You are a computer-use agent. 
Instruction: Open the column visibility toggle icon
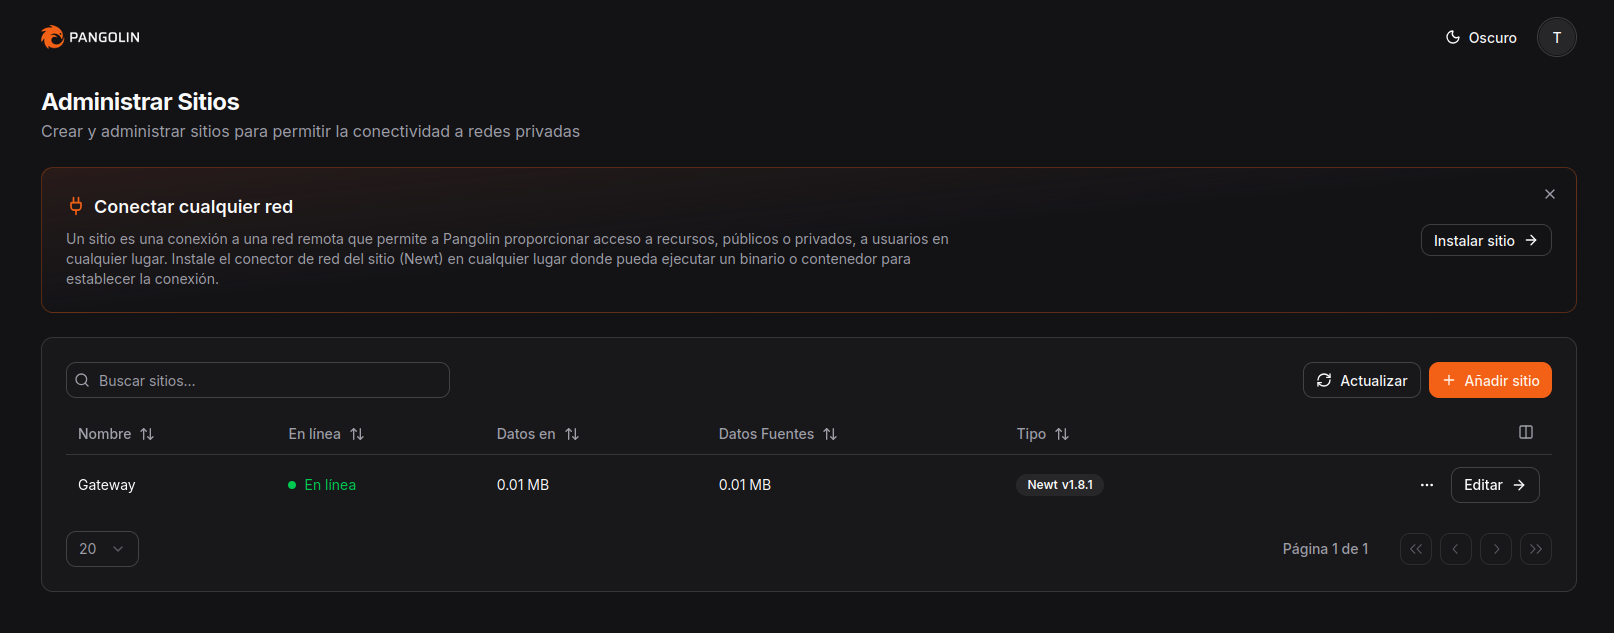[1525, 432]
